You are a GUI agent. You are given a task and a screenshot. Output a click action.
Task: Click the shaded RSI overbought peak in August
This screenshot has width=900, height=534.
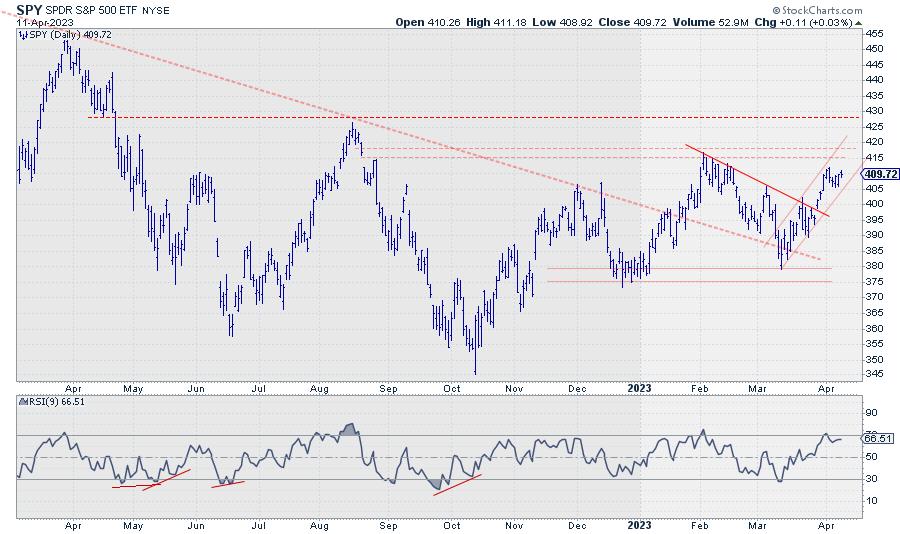coord(350,429)
